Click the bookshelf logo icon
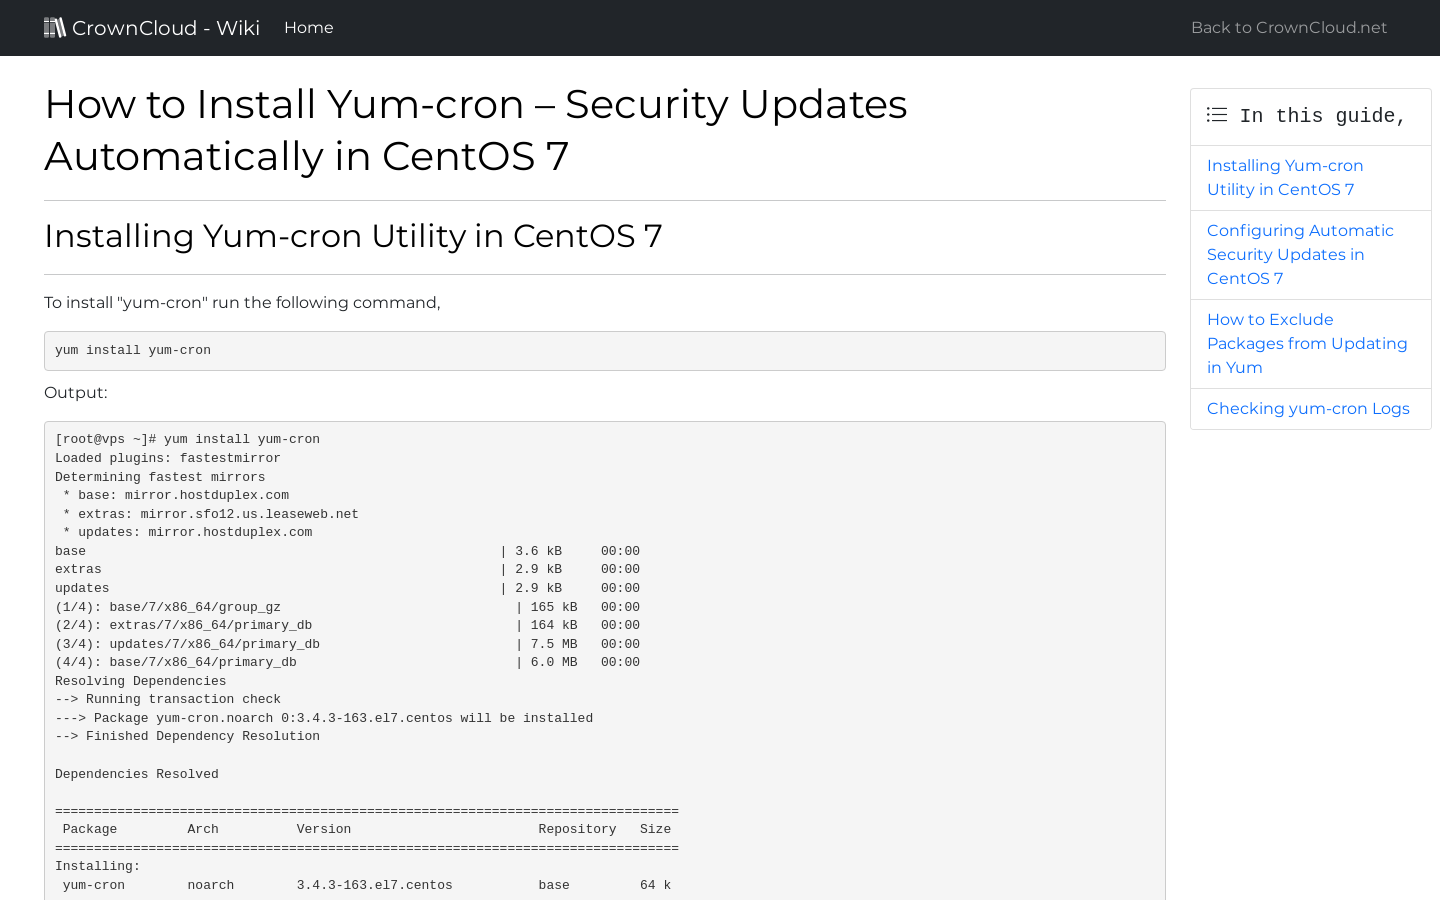This screenshot has width=1440, height=900. [x=55, y=27]
